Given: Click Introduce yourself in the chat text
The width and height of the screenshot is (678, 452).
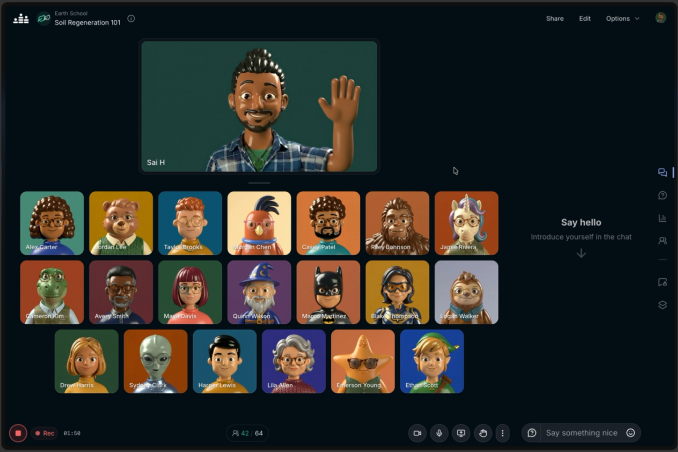Looking at the screenshot, I should click(x=581, y=237).
